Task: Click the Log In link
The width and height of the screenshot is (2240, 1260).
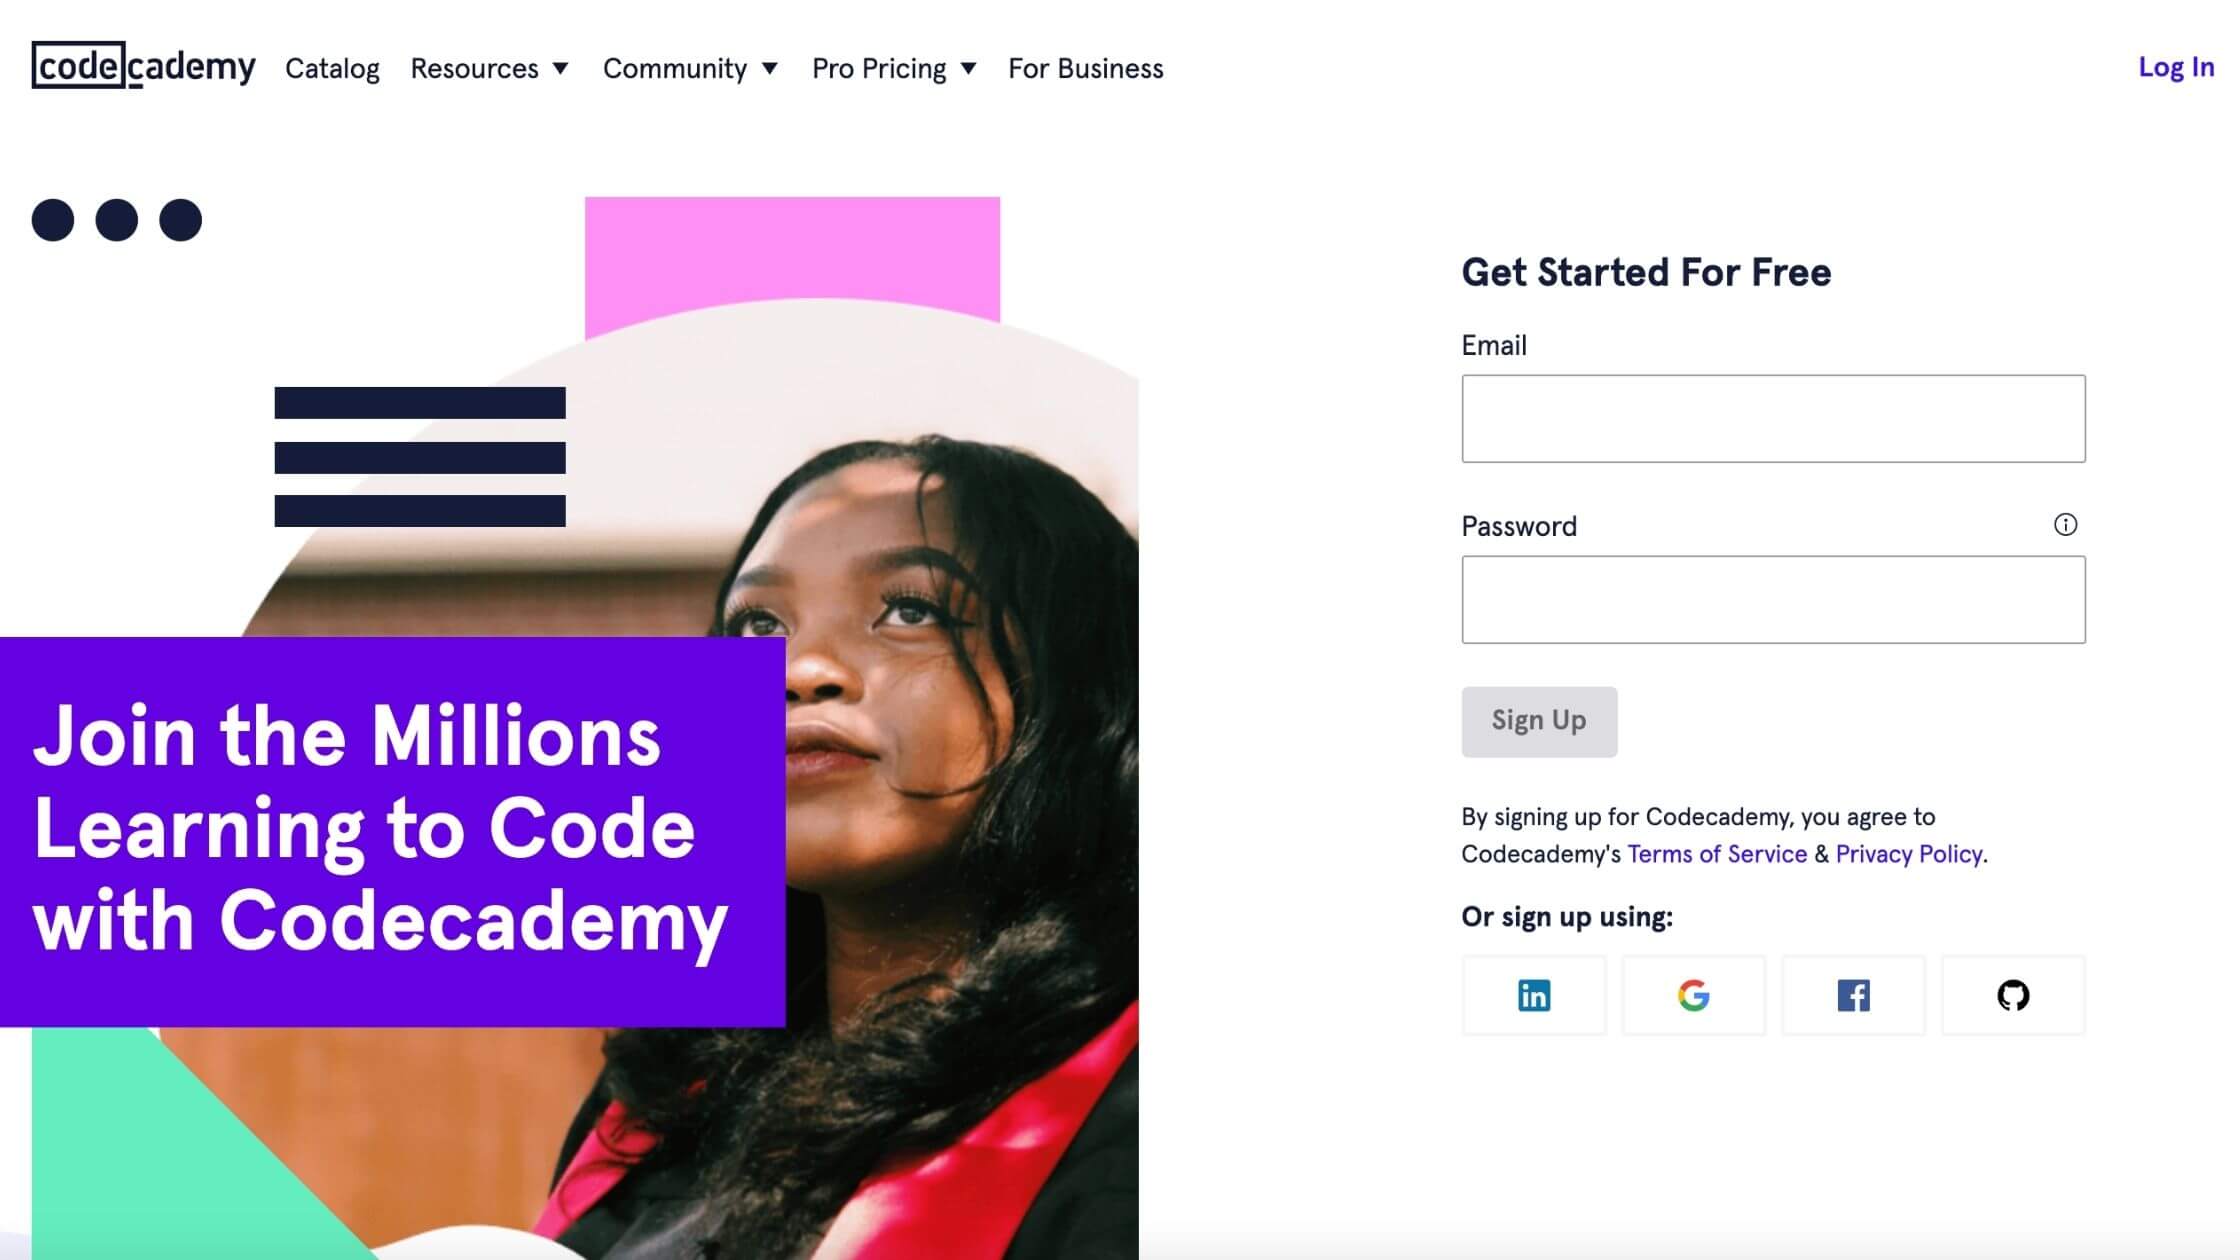Action: point(2177,66)
